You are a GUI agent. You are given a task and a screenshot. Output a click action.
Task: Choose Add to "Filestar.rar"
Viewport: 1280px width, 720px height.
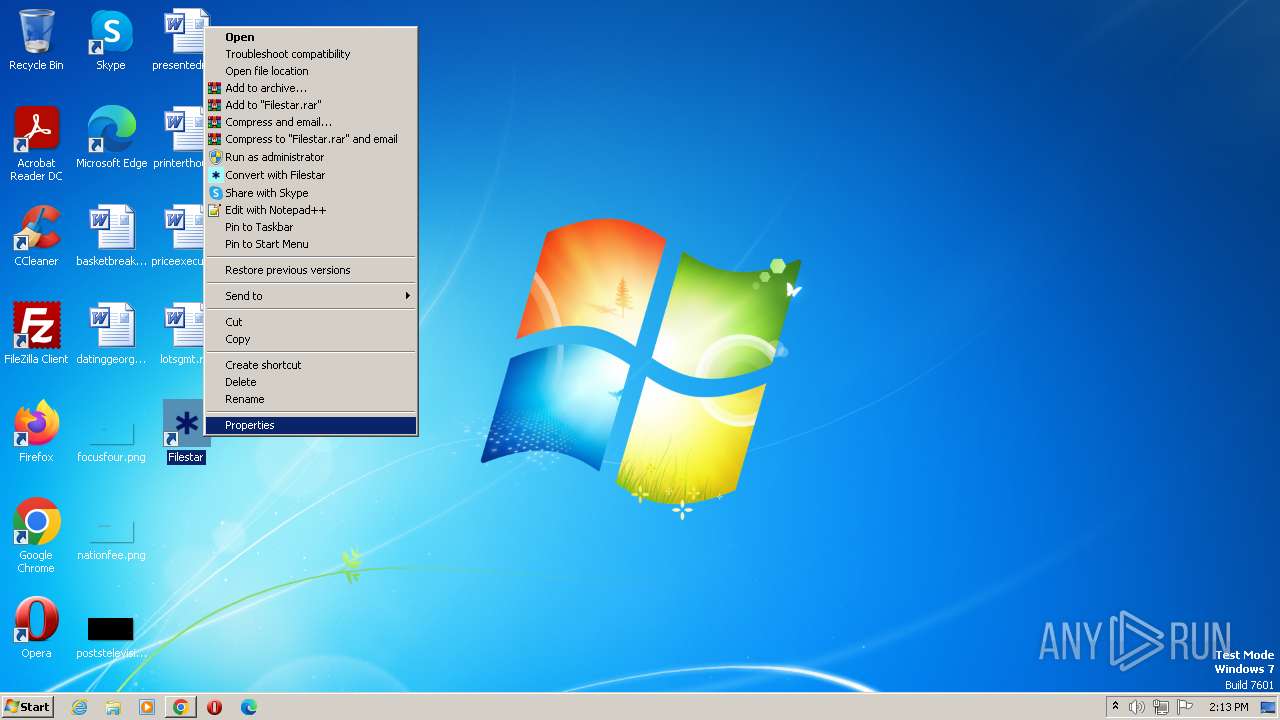[x=311, y=105]
